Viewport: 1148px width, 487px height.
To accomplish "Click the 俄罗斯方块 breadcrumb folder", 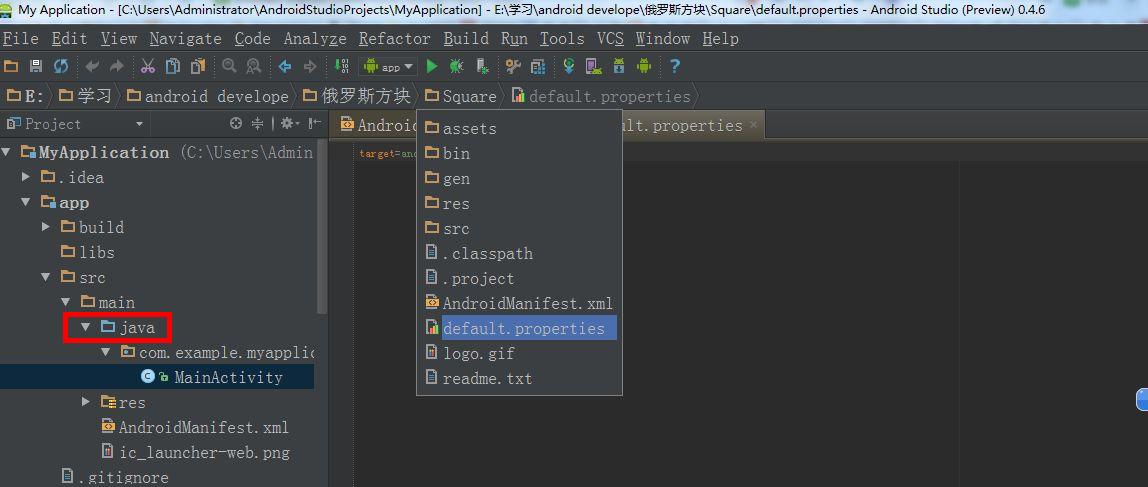I will coord(357,96).
